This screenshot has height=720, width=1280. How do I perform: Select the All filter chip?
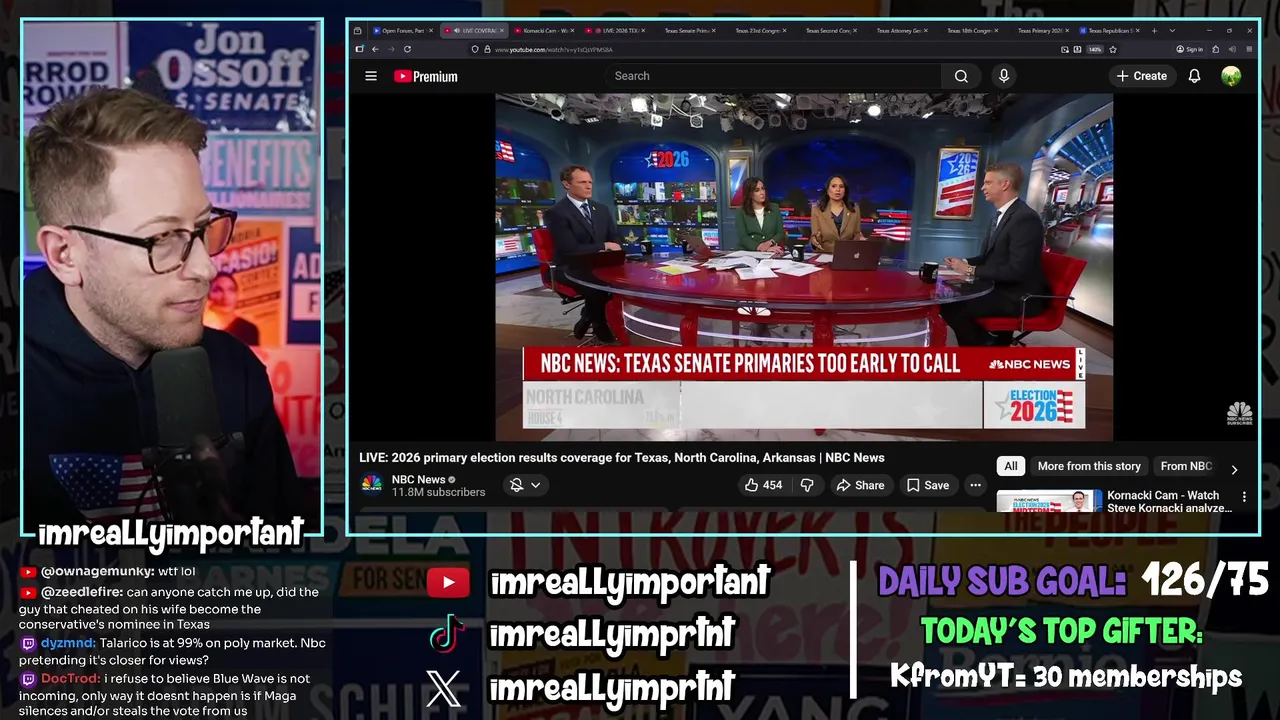click(1011, 466)
